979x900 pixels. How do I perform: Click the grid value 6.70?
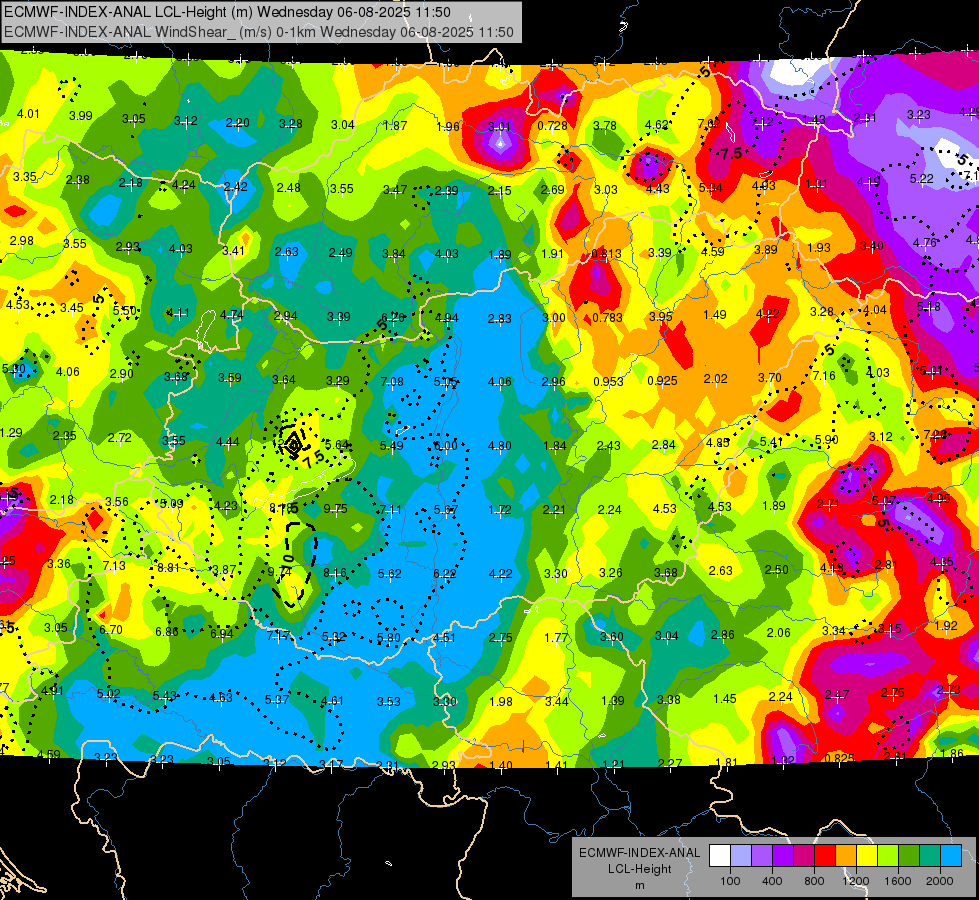[x=111, y=629]
